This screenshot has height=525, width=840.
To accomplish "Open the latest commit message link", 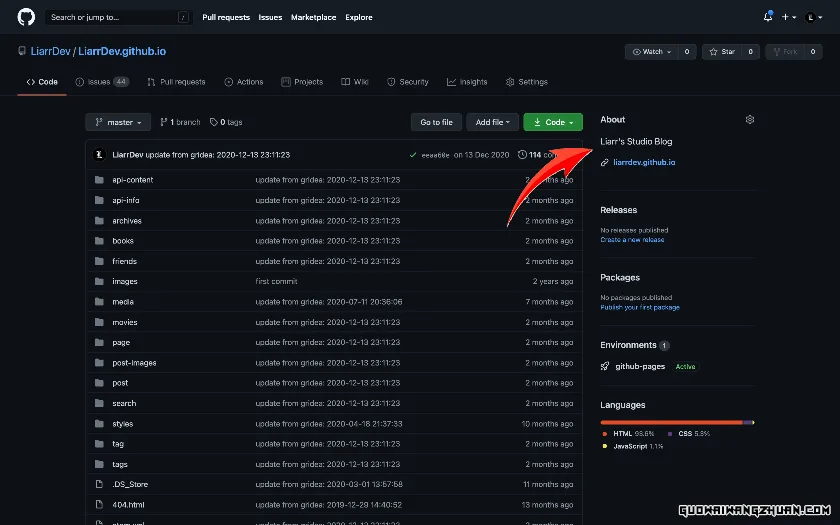I will click(x=218, y=155).
